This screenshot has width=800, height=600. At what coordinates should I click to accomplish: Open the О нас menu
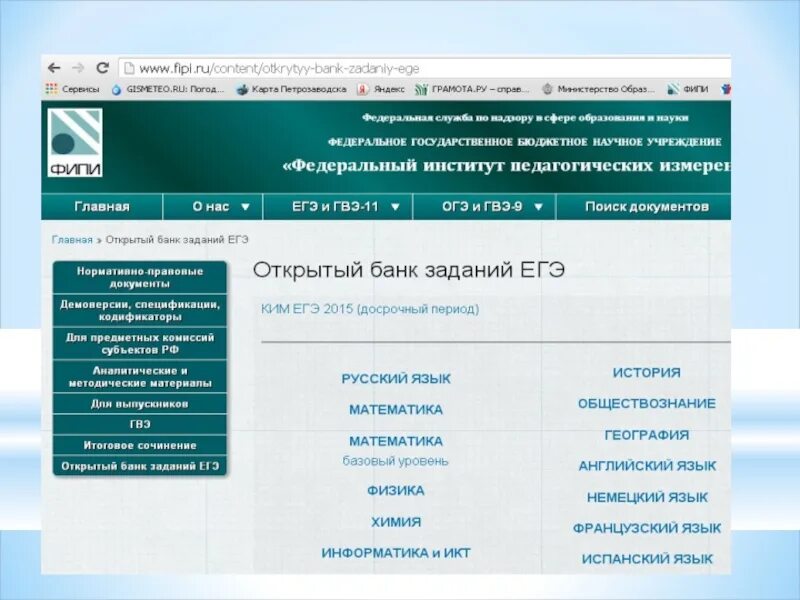[x=213, y=207]
